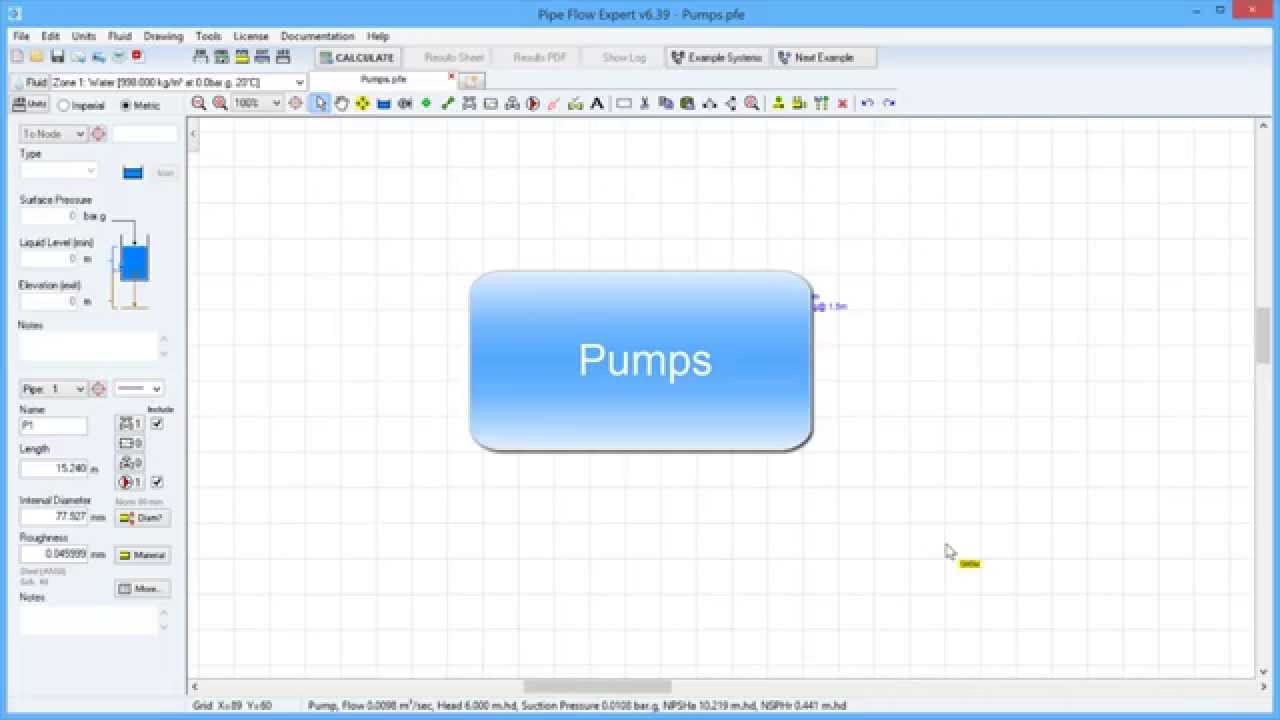The width and height of the screenshot is (1280, 720).
Task: Click the Example Systems button
Action: [x=718, y=57]
